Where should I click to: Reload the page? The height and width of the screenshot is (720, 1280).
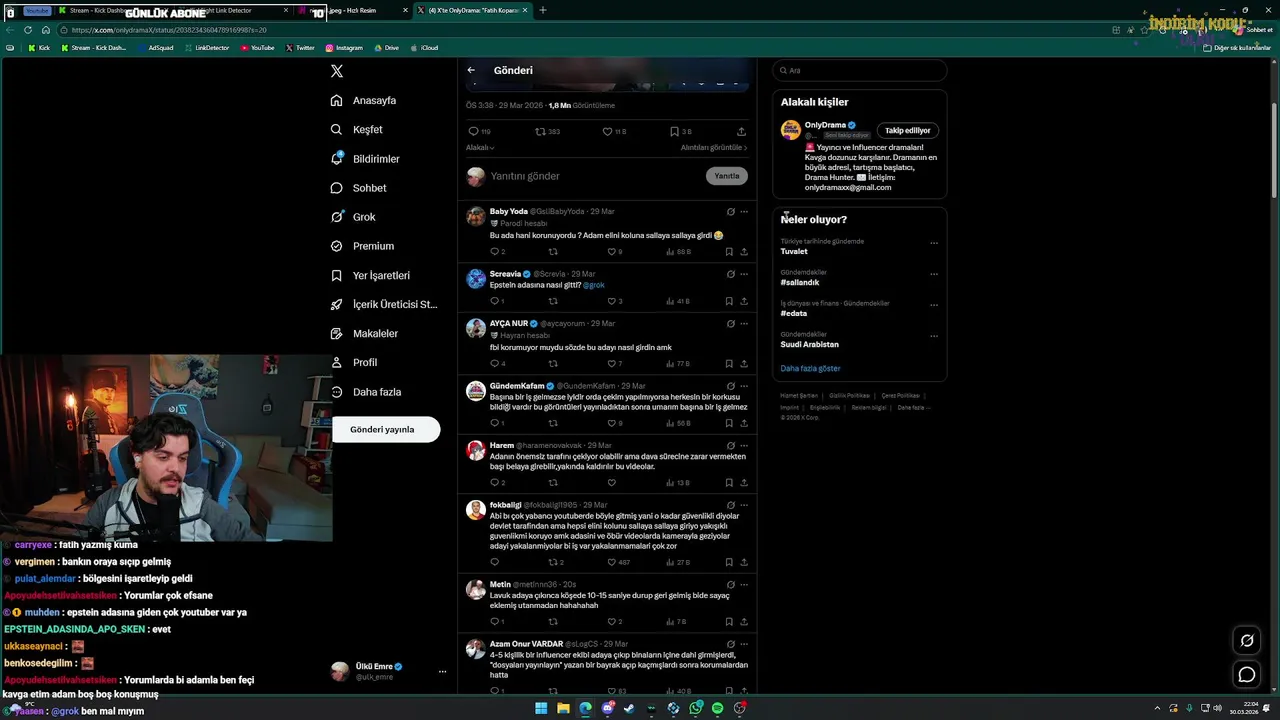click(28, 30)
